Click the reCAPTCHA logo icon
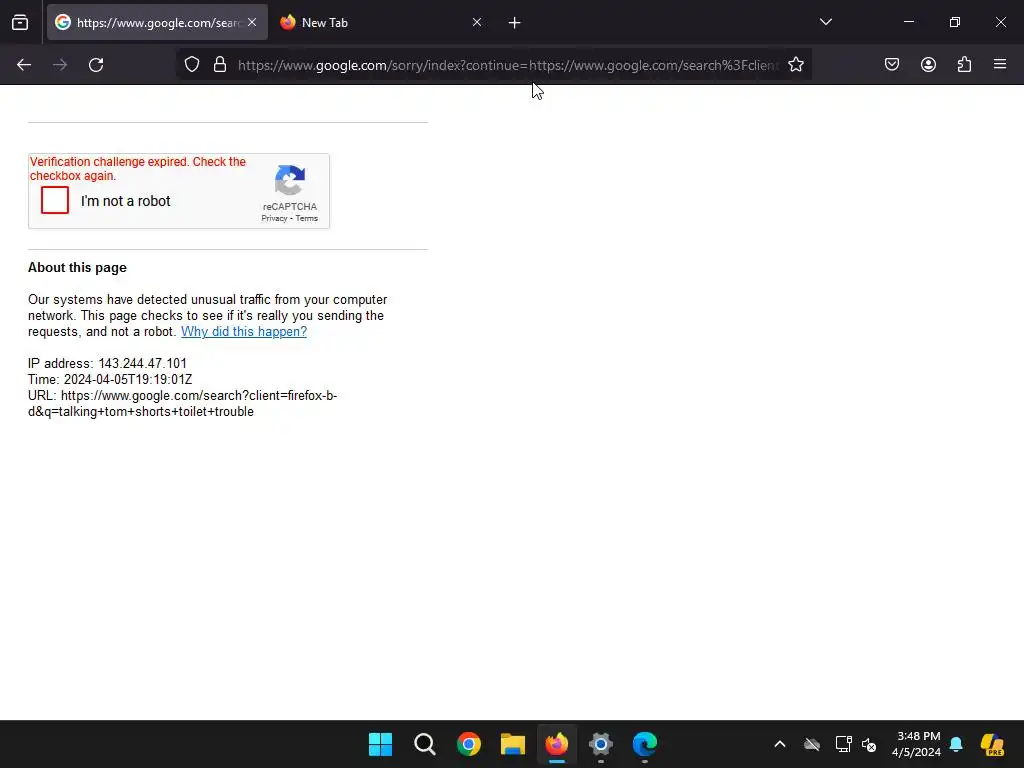Screen dimensions: 1024x768 click(290, 180)
